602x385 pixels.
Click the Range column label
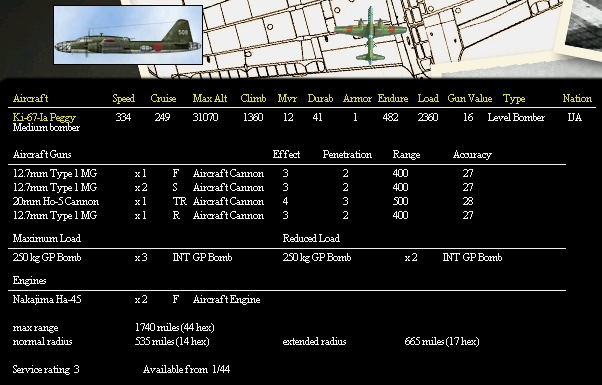point(406,155)
